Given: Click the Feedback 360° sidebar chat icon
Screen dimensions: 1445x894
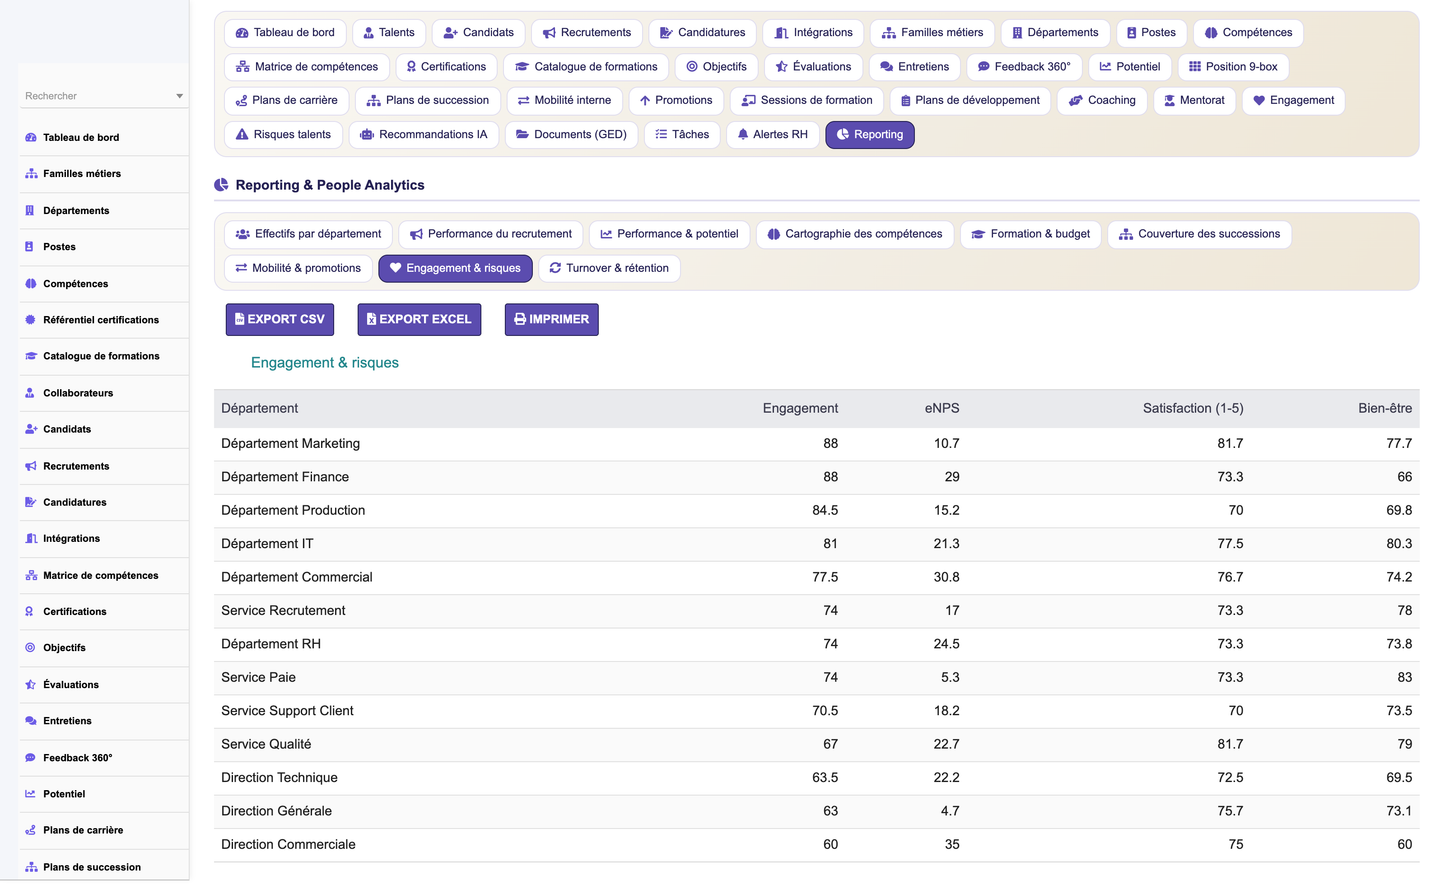Looking at the screenshot, I should [31, 758].
